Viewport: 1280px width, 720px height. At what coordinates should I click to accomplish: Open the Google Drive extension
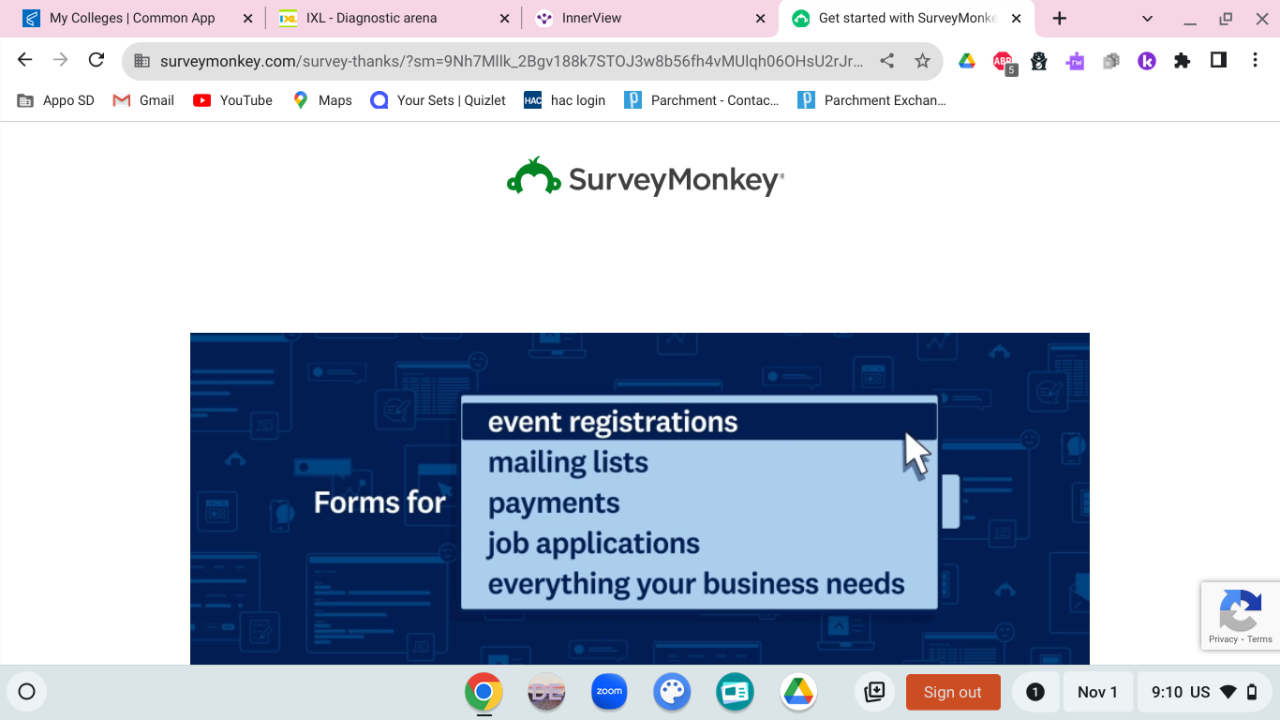967,61
